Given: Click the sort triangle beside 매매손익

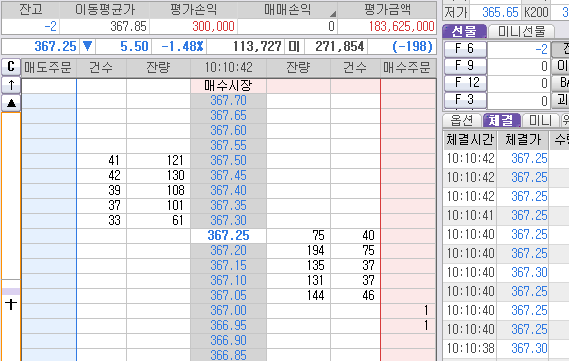Looking at the screenshot, I should (x=333, y=14).
